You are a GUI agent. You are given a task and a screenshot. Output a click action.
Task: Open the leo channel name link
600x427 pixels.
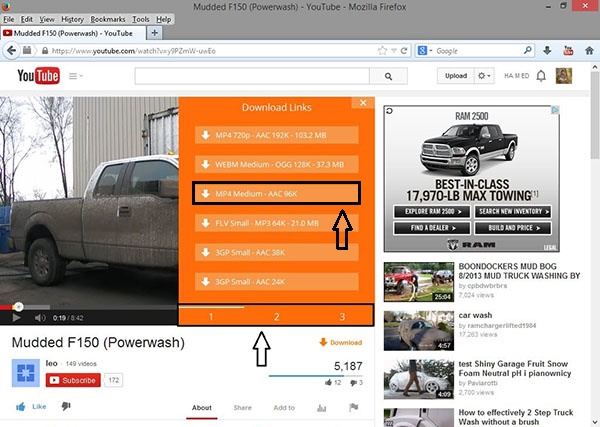[51, 363]
